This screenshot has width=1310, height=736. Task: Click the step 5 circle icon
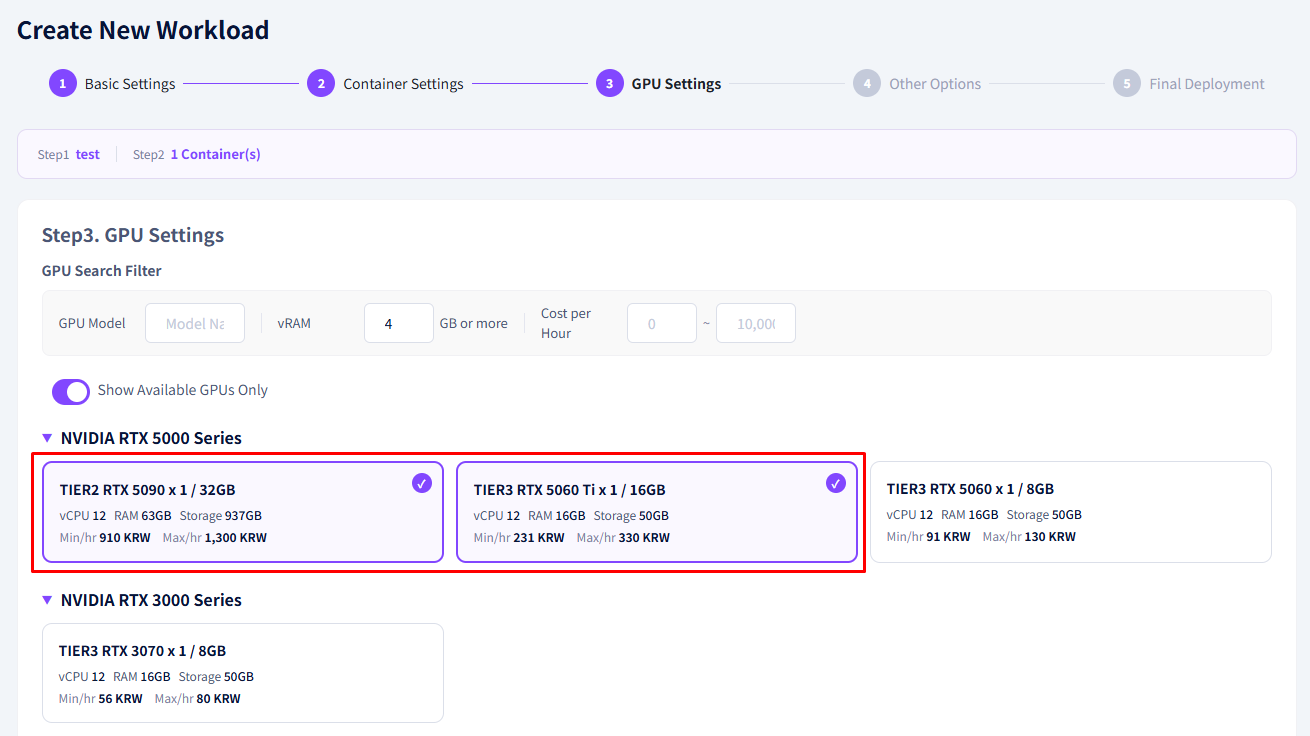point(1127,83)
